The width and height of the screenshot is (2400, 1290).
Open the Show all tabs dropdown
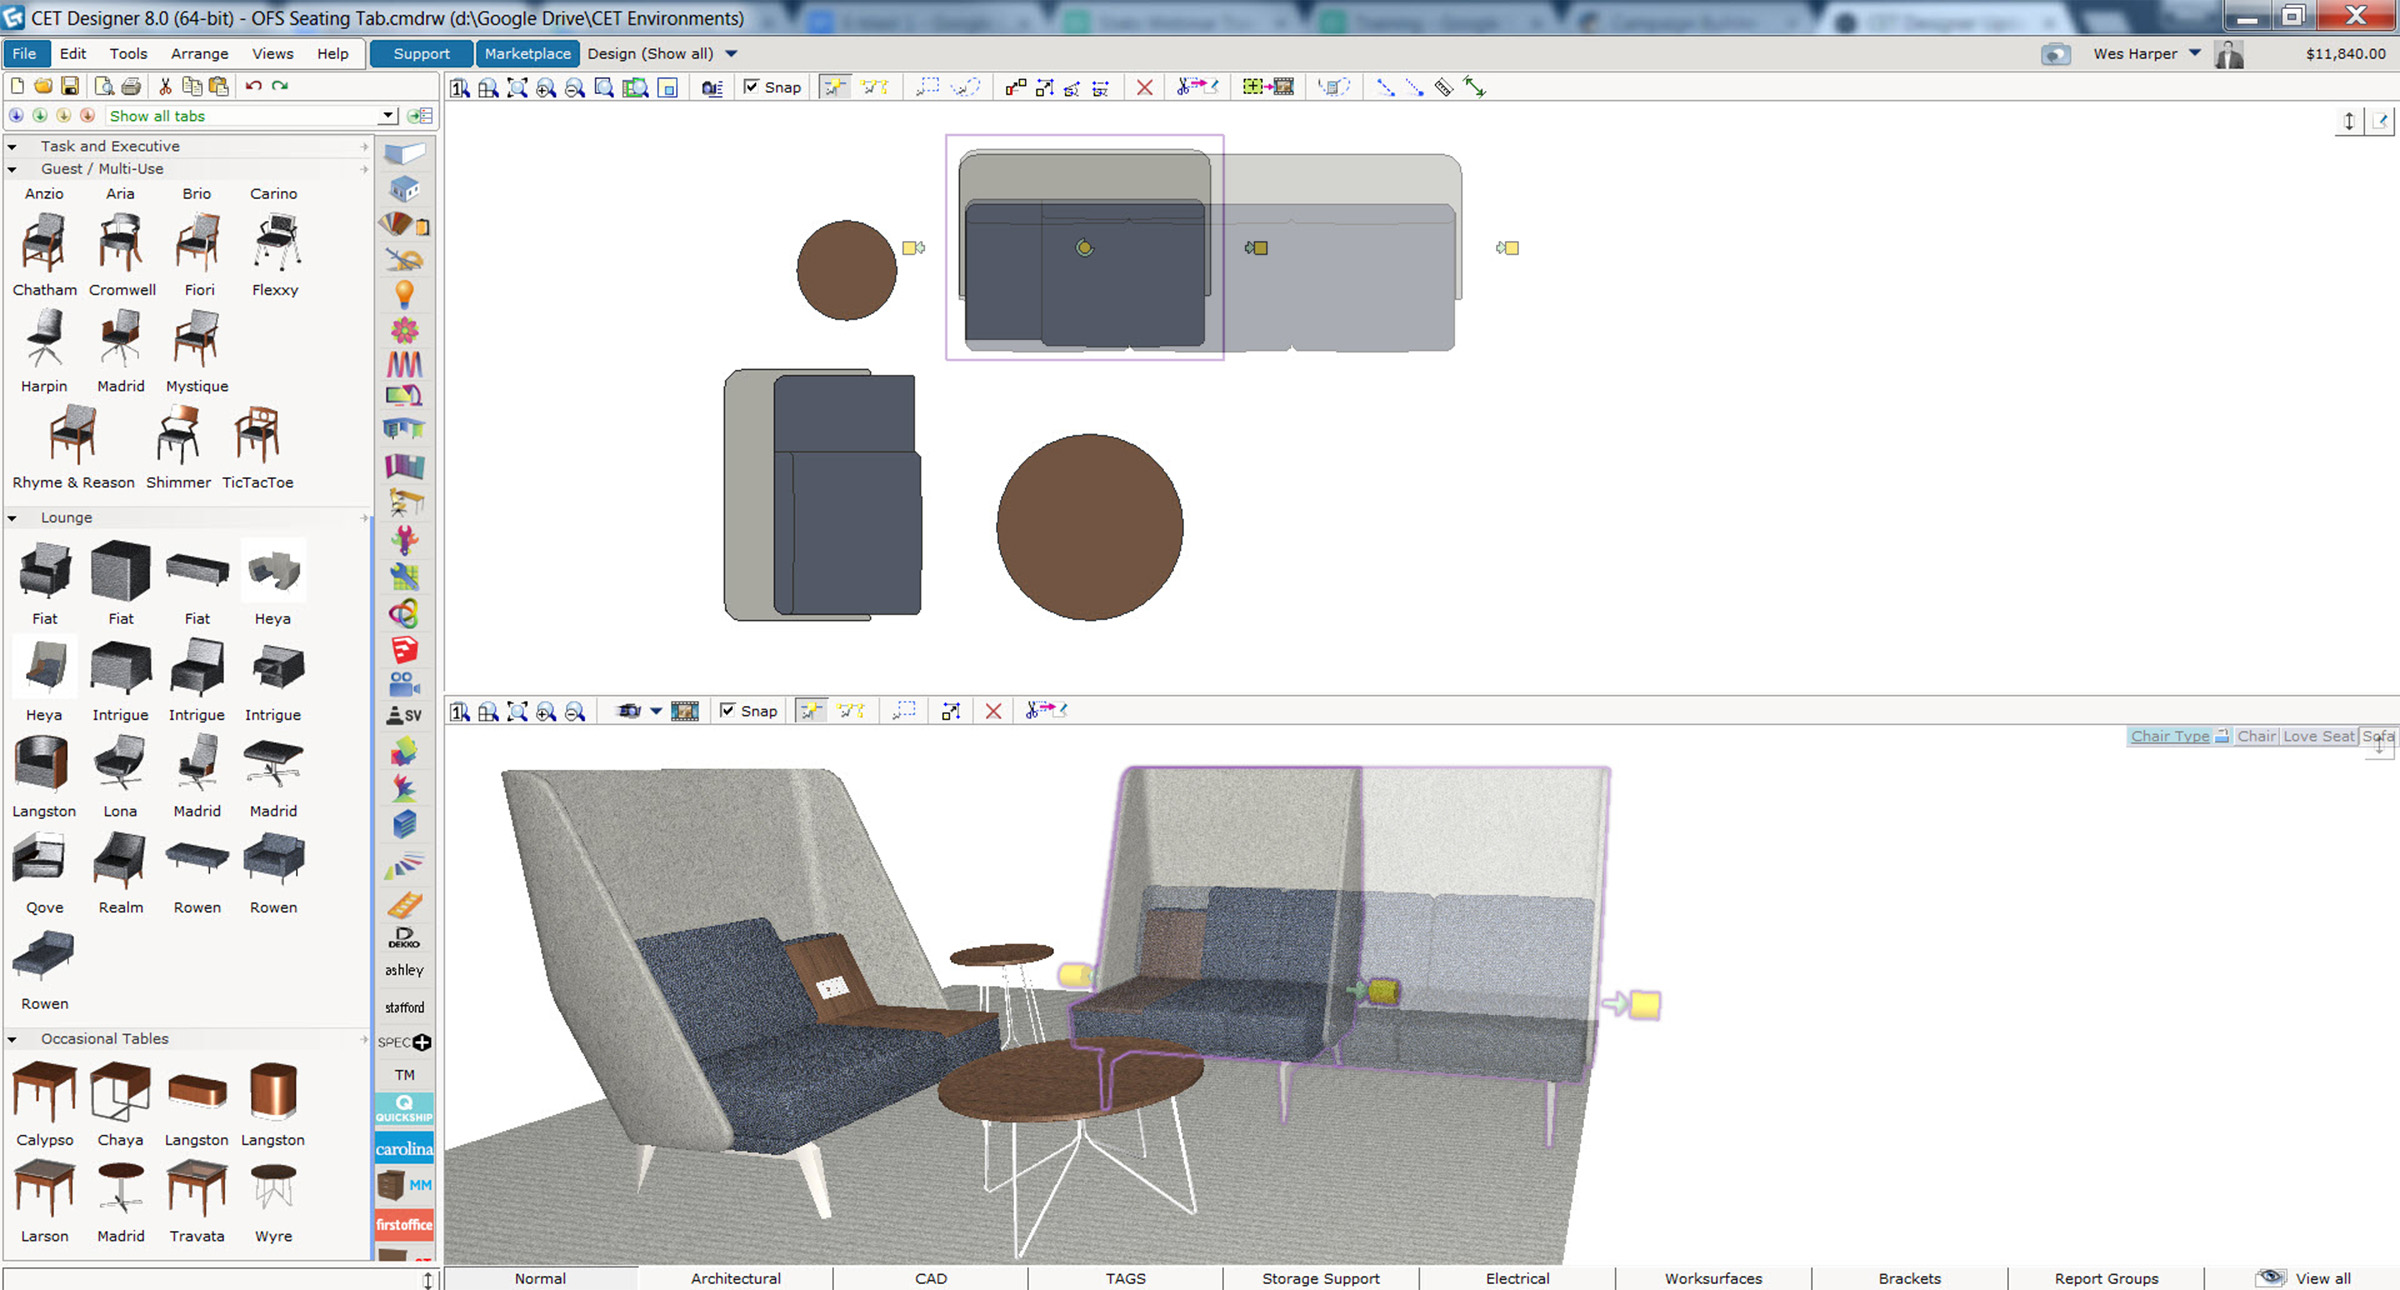388,116
